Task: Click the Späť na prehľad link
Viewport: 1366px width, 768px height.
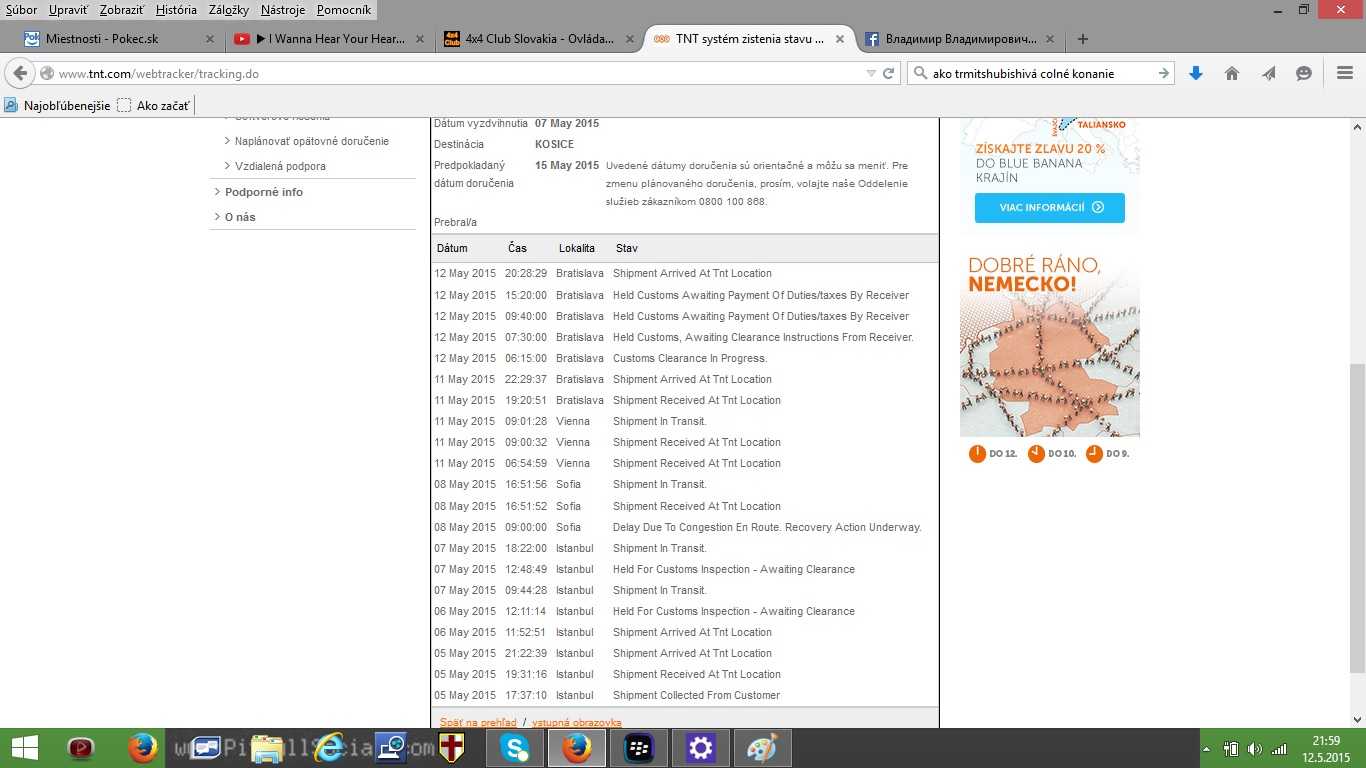Action: (x=478, y=722)
